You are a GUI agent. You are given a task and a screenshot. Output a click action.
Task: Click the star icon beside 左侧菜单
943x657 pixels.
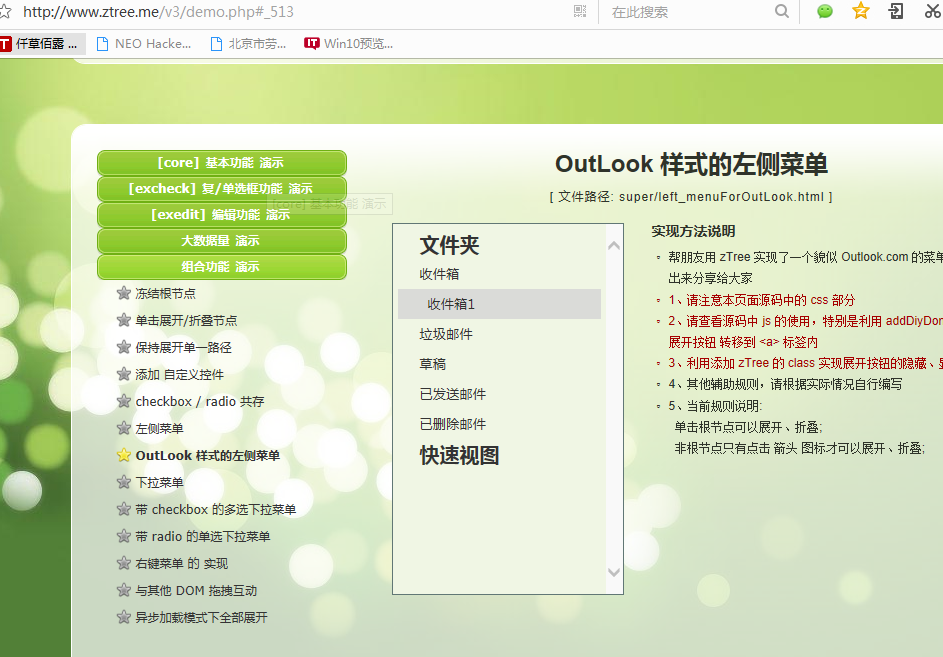[x=124, y=428]
